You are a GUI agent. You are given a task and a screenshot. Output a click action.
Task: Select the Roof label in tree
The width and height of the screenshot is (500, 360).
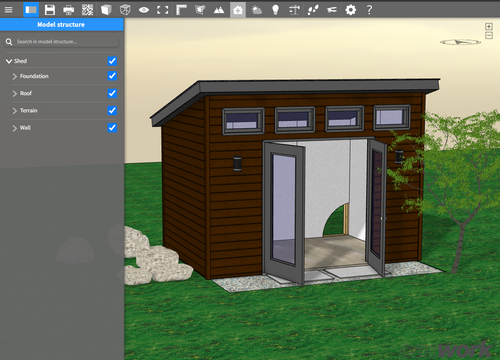click(x=26, y=93)
